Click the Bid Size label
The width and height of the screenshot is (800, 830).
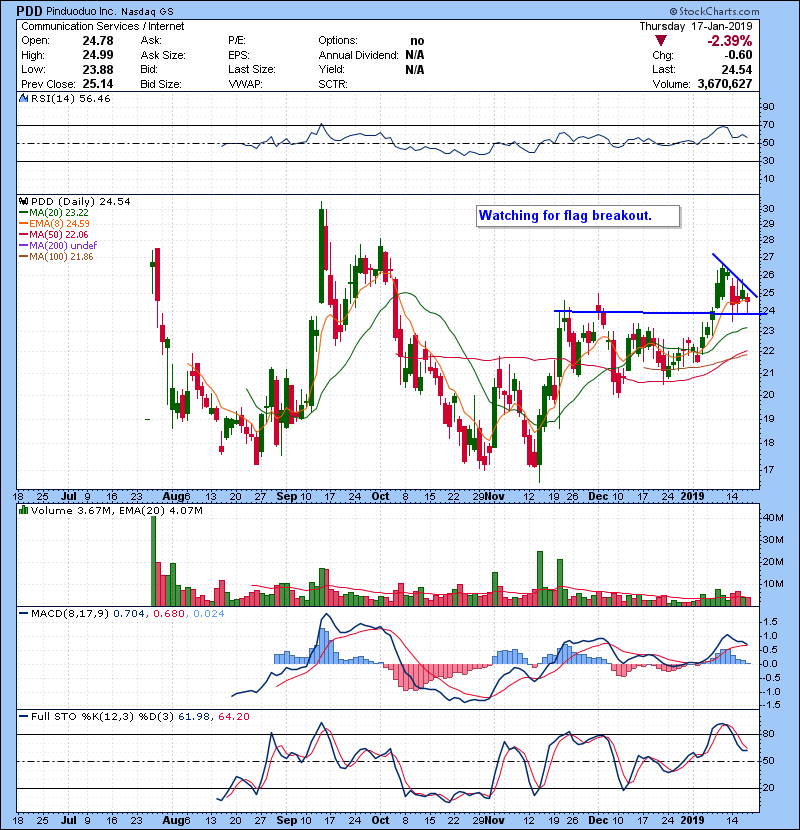(x=161, y=84)
